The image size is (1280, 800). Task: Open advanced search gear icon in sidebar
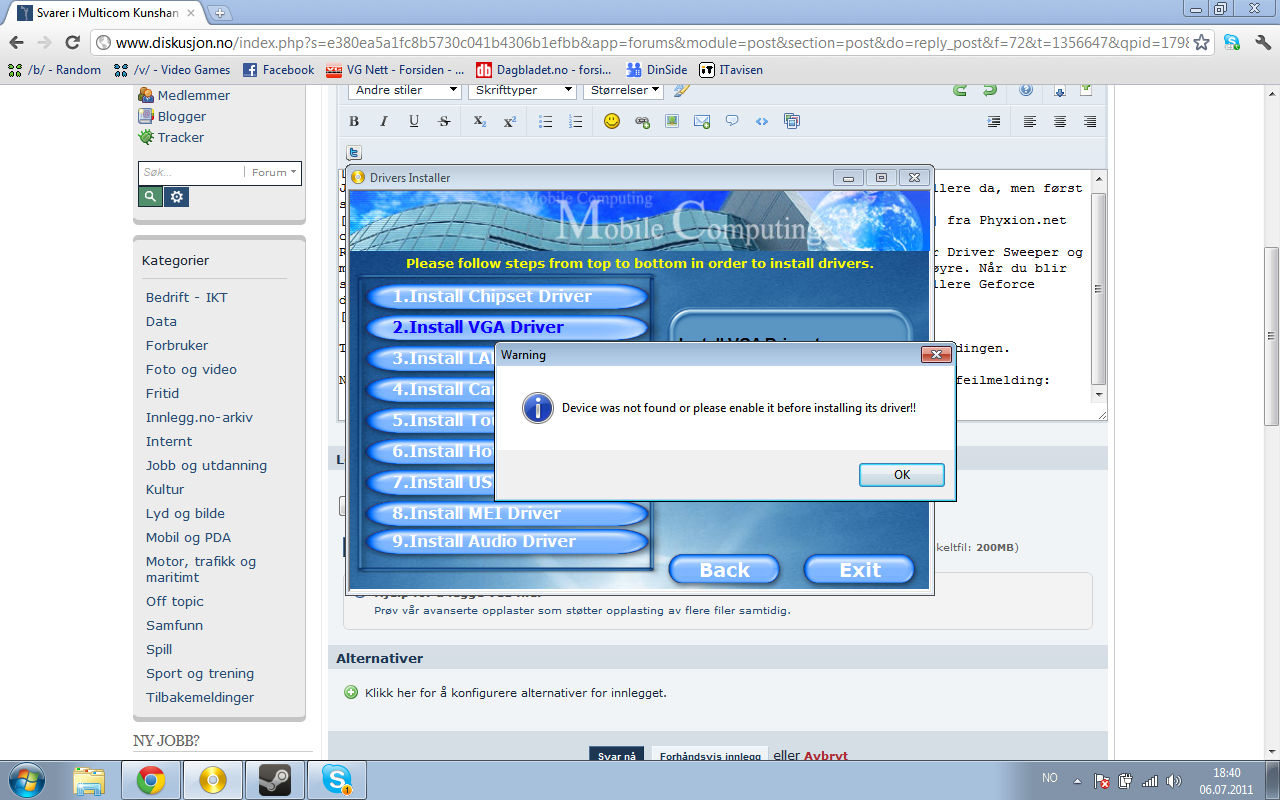177,197
